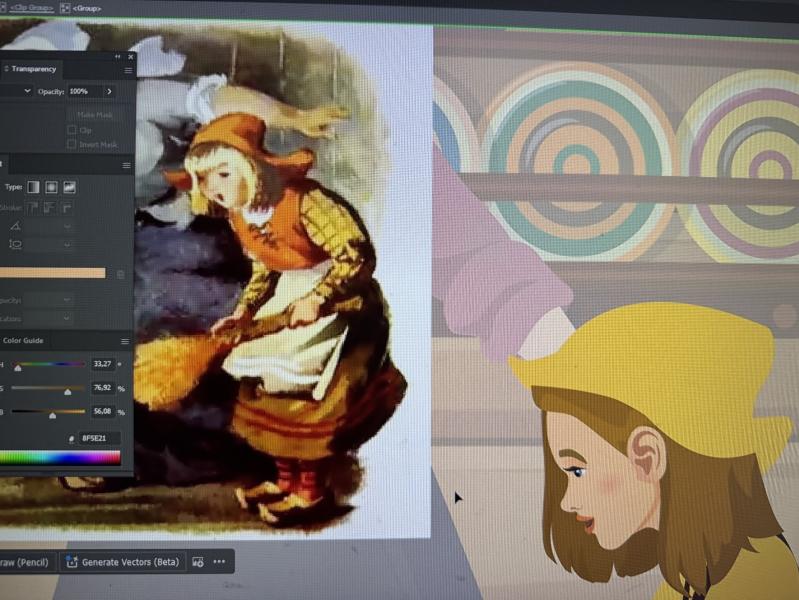This screenshot has height=600, width=799.
Task: Collapse panel using double-arrow icon
Action: pyautogui.click(x=118, y=57)
